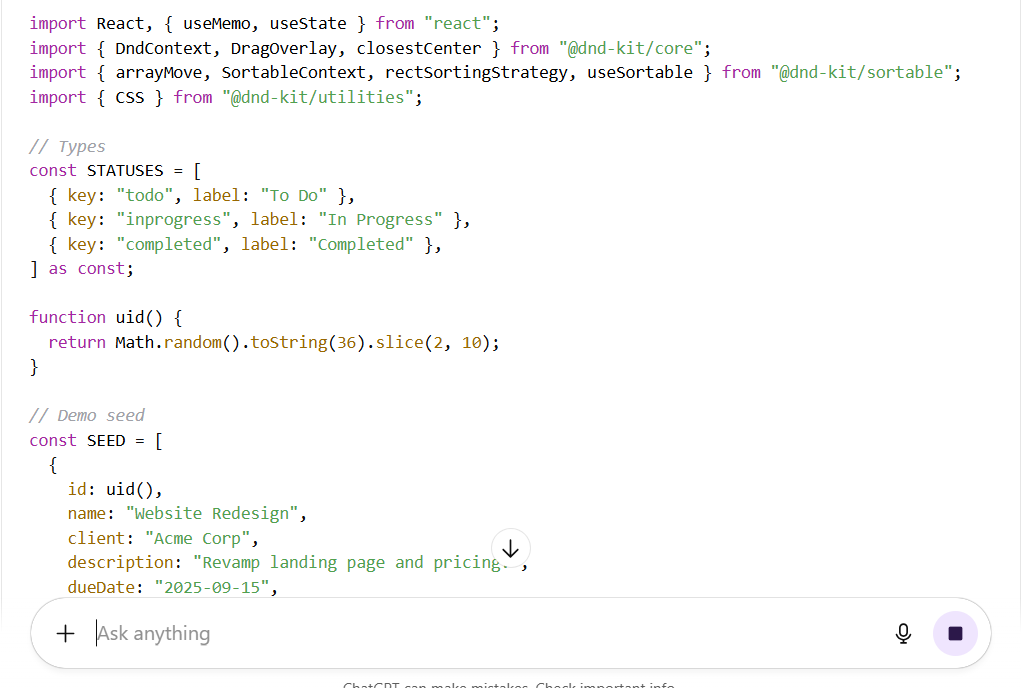Click the "To Do" label string

pyautogui.click(x=294, y=195)
